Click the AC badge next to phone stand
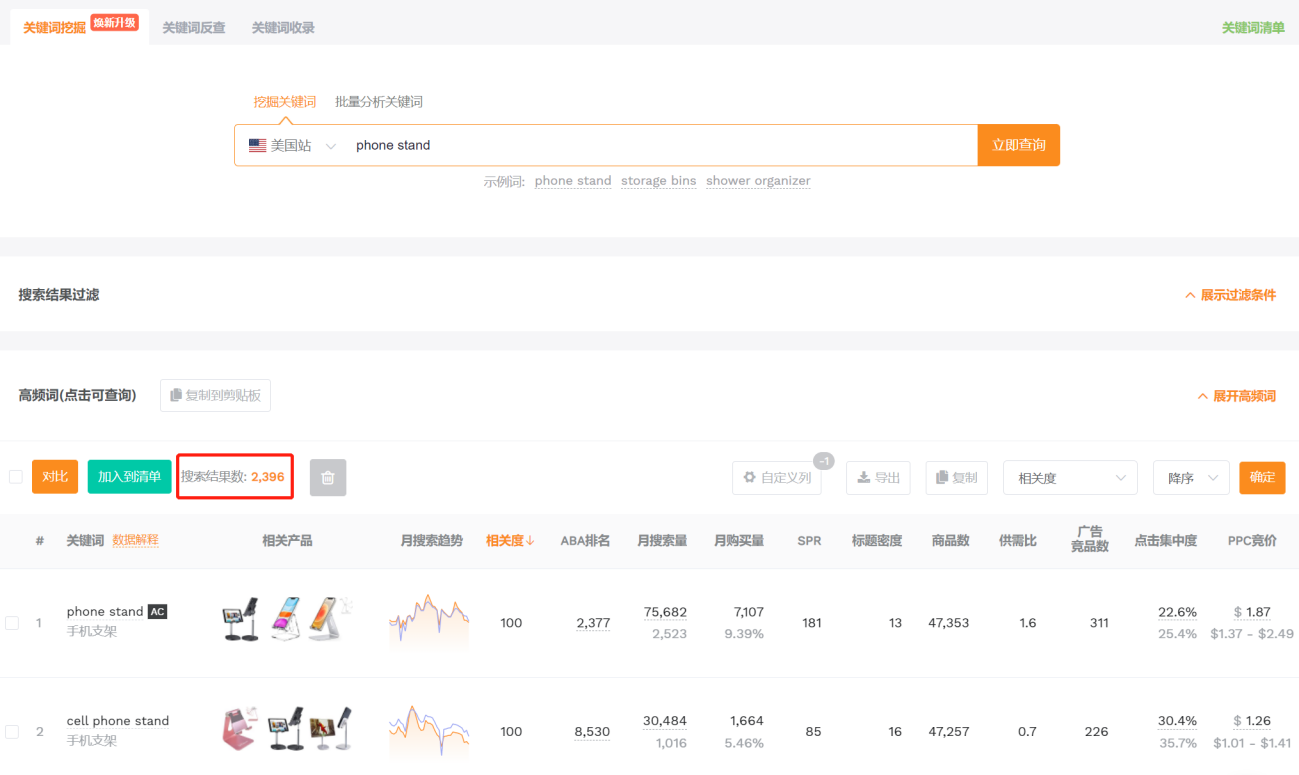Viewport: 1299px width, 775px height. pyautogui.click(x=155, y=611)
